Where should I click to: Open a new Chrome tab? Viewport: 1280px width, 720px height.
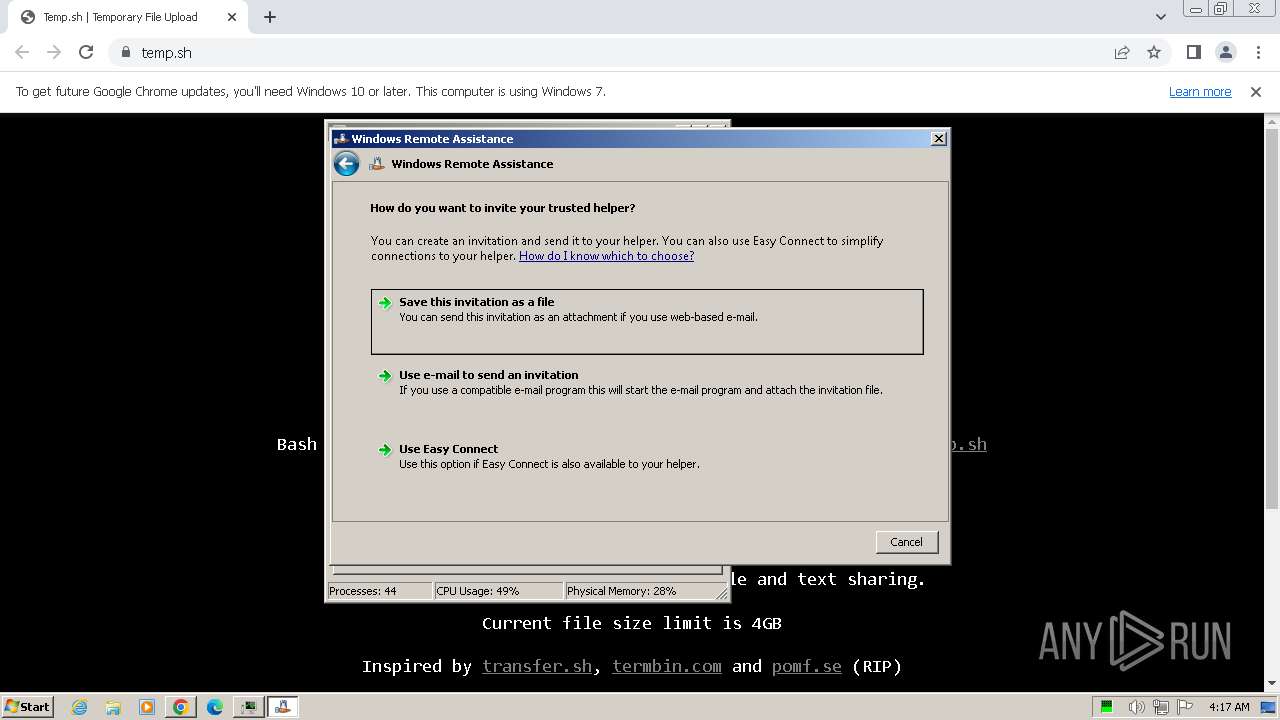tap(270, 17)
